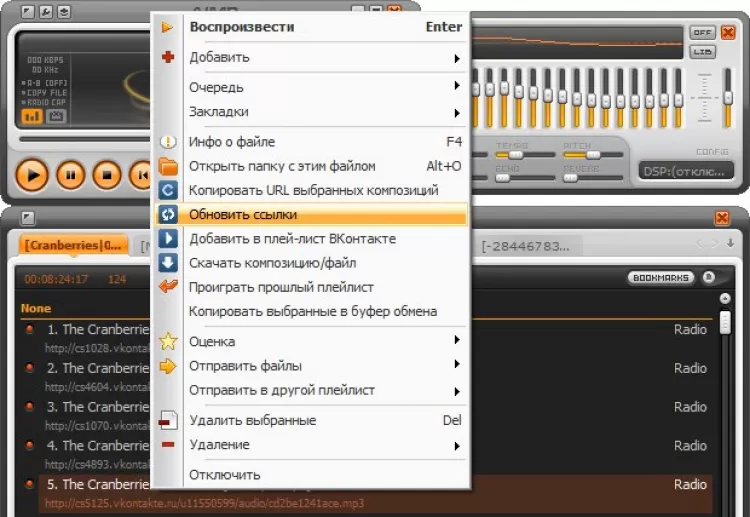The image size is (750, 517).
Task: Click the round icon beside BOOKMARKS
Action: pyautogui.click(x=709, y=277)
